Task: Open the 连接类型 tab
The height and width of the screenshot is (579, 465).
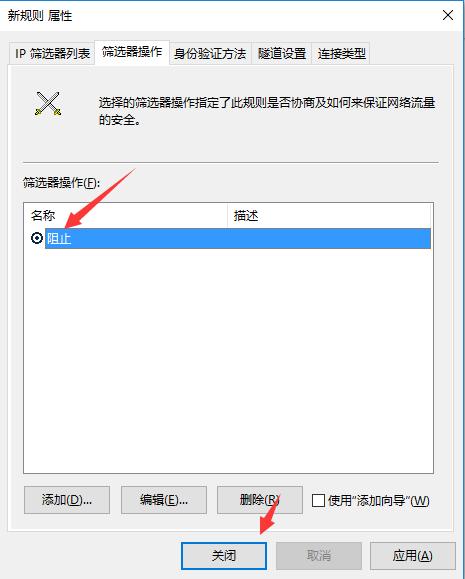Action: click(x=341, y=54)
